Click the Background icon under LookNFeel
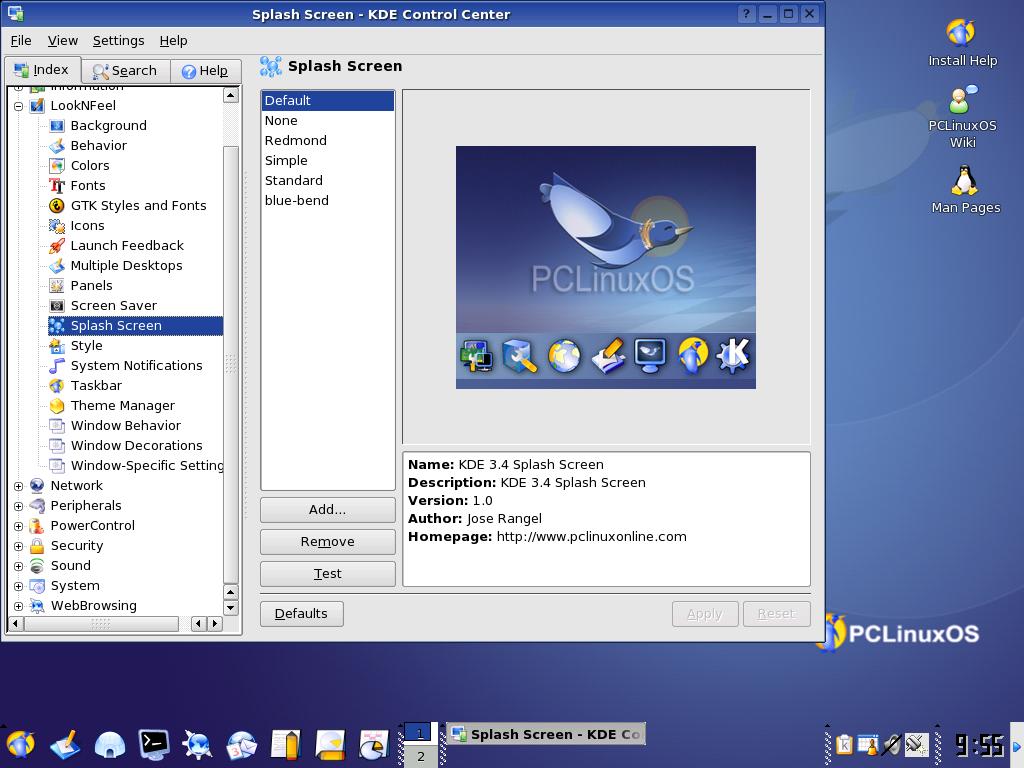Image resolution: width=1024 pixels, height=768 pixels. [x=57, y=125]
